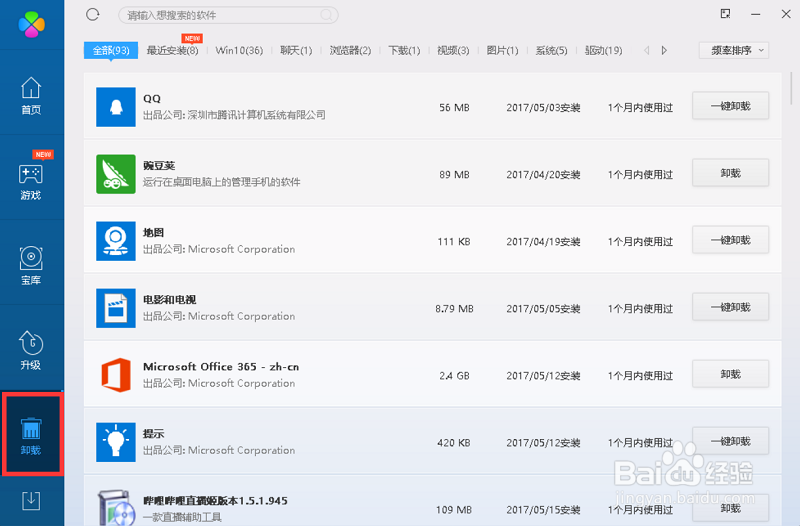Screen dimensions: 800x526
Task: Switch to 视频(3) tab
Action: 453,50
